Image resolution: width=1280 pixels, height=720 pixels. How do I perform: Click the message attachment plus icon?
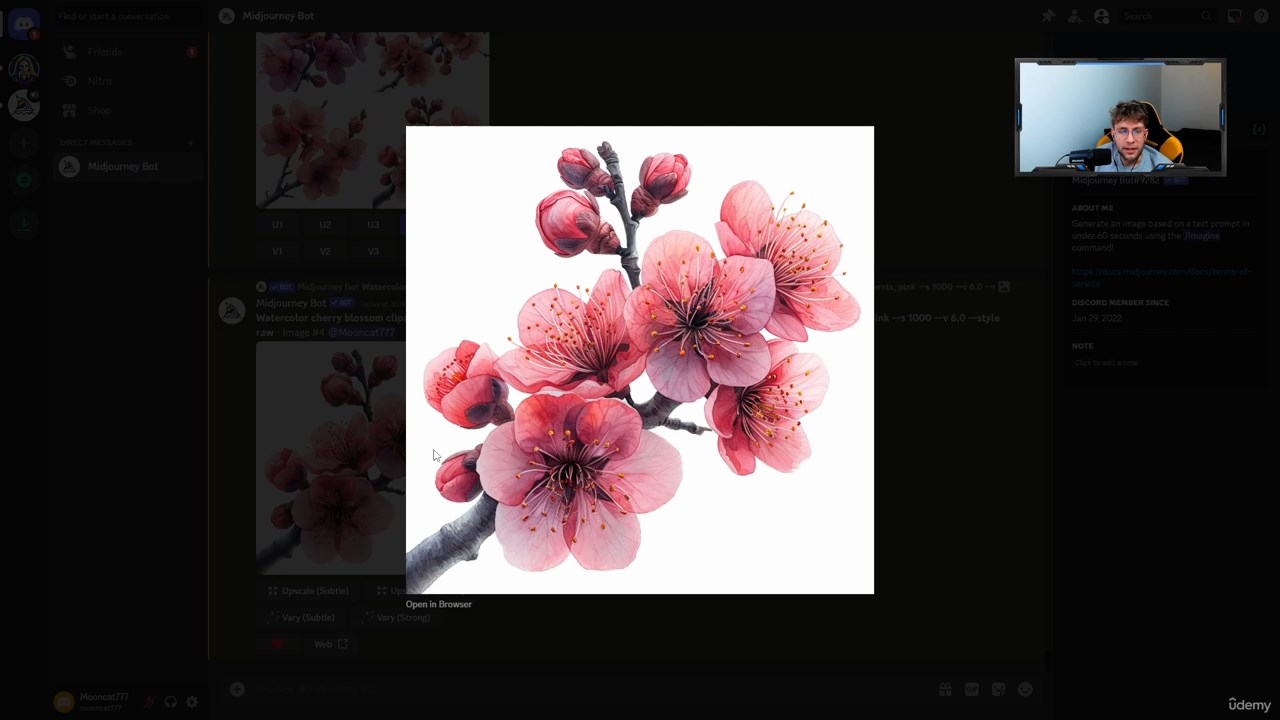click(x=237, y=689)
